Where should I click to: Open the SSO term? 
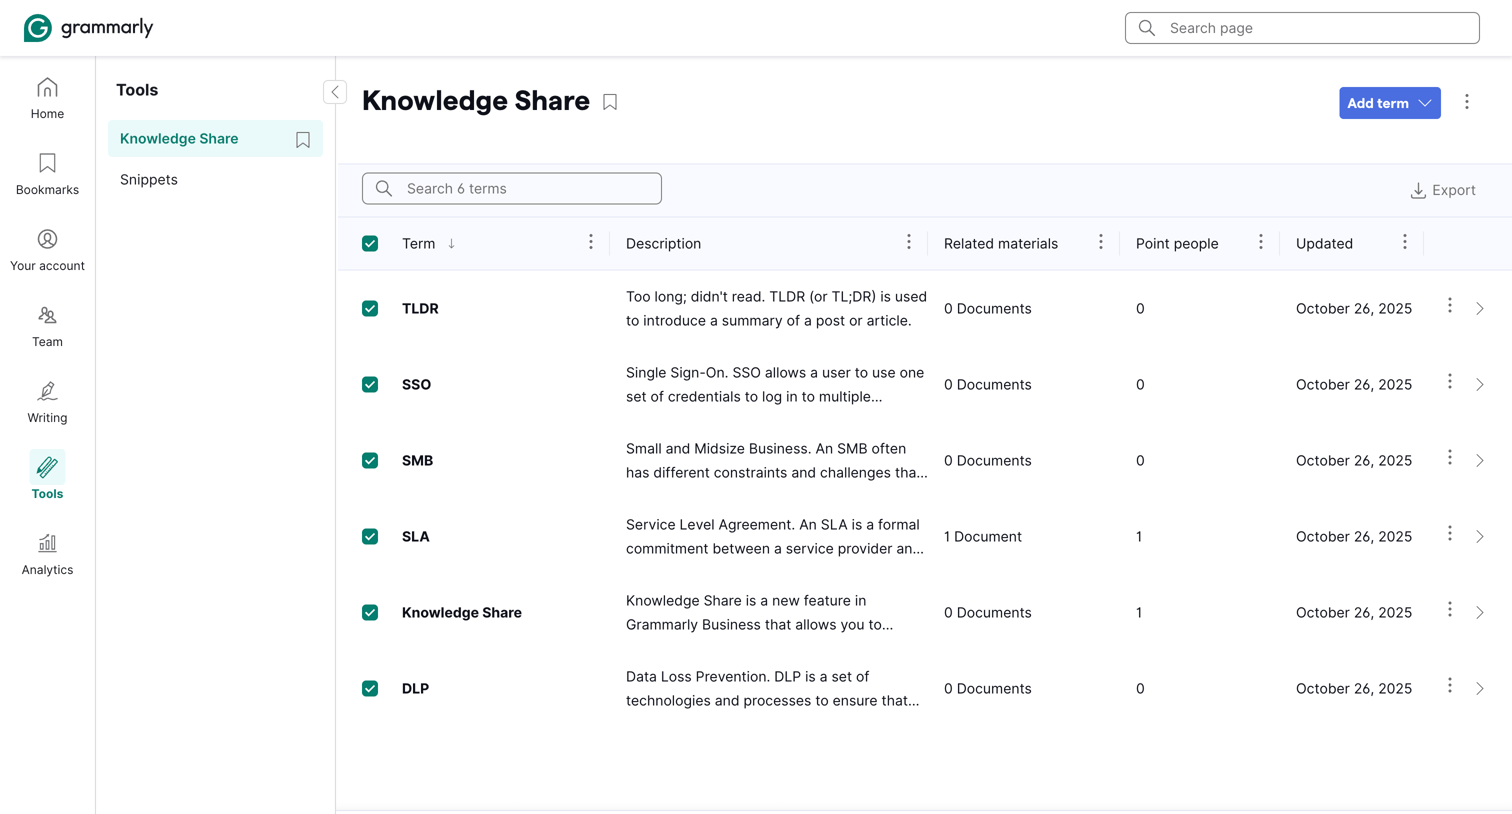coord(416,385)
